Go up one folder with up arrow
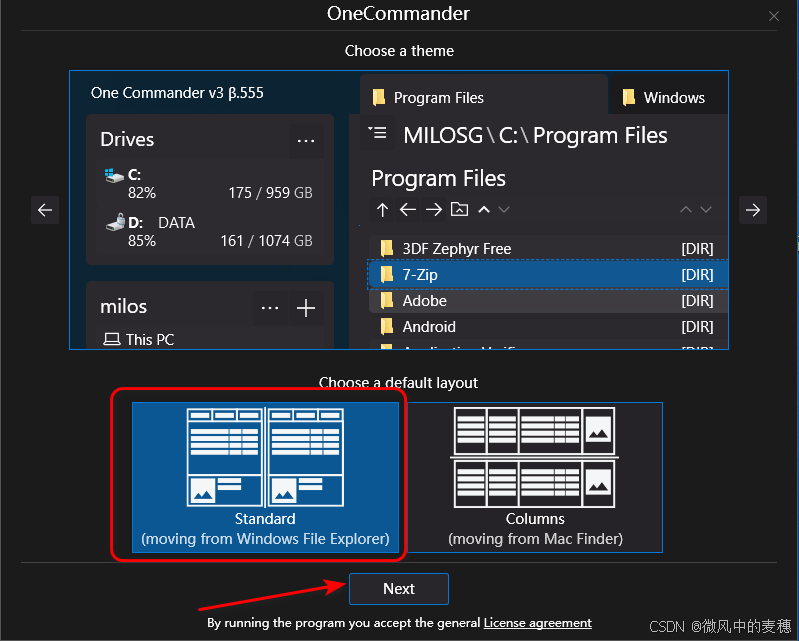This screenshot has height=641, width=799. point(382,209)
